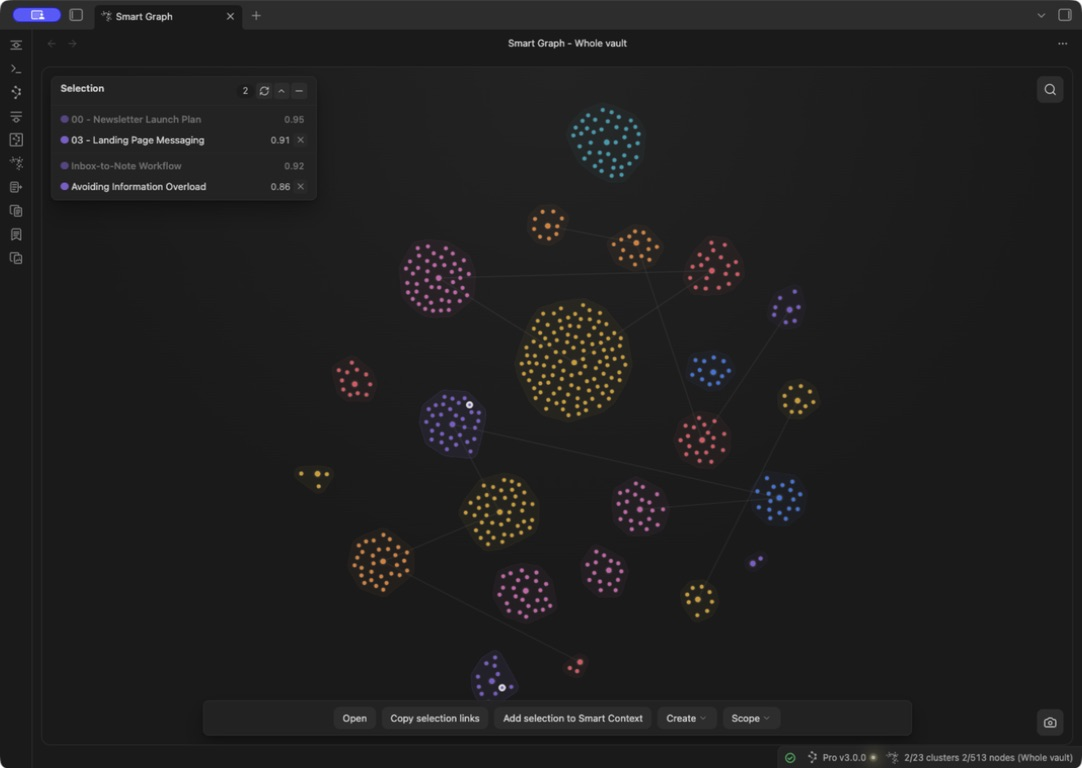This screenshot has height=768, width=1082.
Task: Click the graph search magnifier button
Action: [1050, 90]
